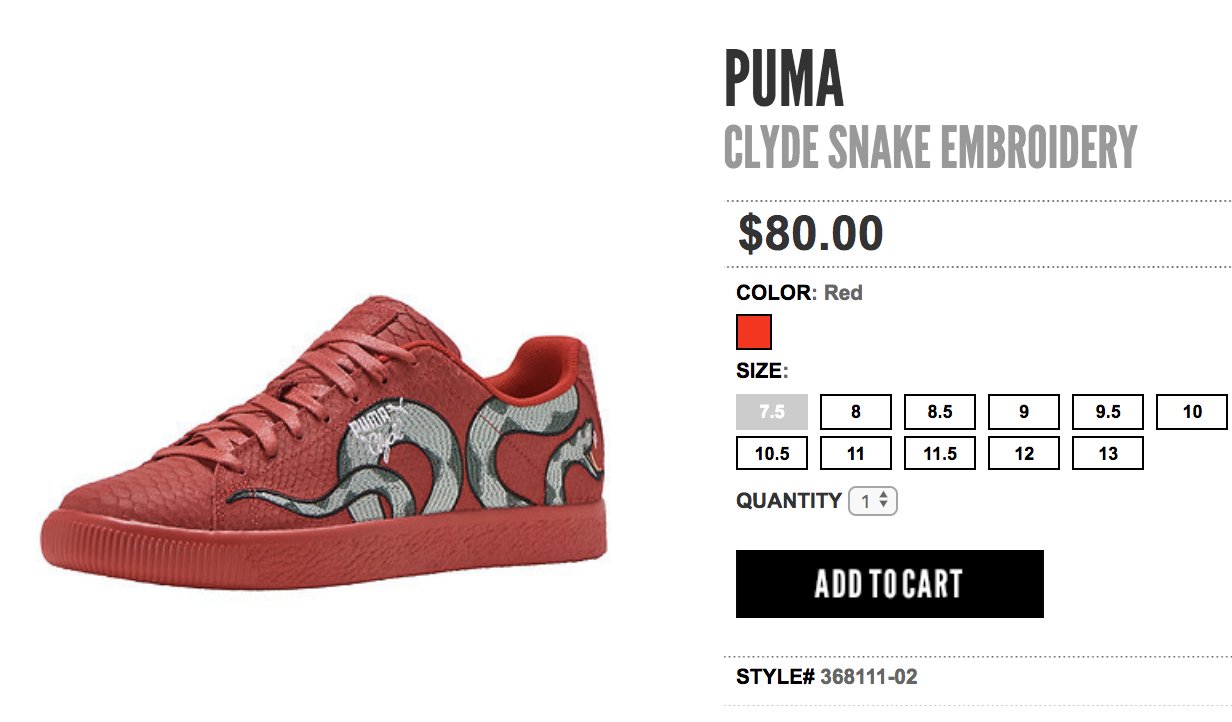Add the shoe to cart
1232x722 pixels.
click(x=890, y=584)
